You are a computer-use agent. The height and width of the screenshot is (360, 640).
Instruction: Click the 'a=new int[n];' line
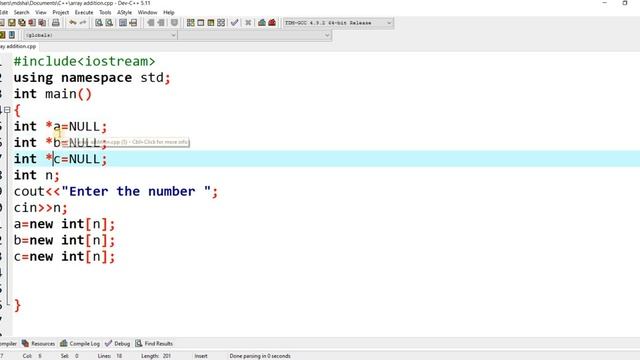pos(64,224)
